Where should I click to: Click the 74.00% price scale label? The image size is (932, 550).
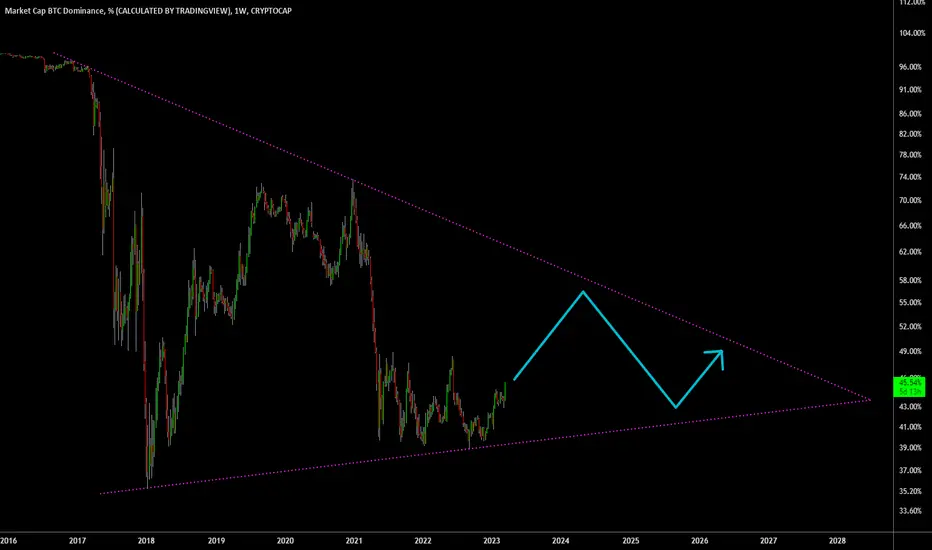tap(911, 177)
